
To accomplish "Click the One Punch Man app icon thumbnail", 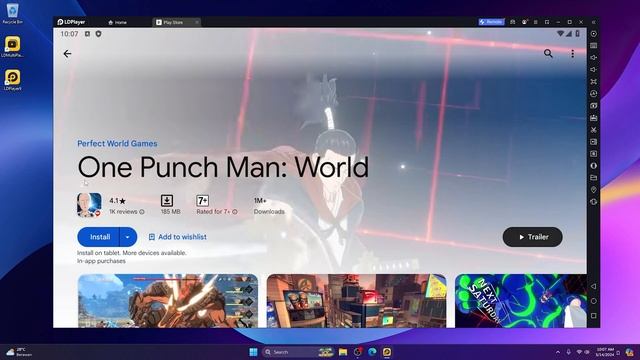I will point(89,205).
